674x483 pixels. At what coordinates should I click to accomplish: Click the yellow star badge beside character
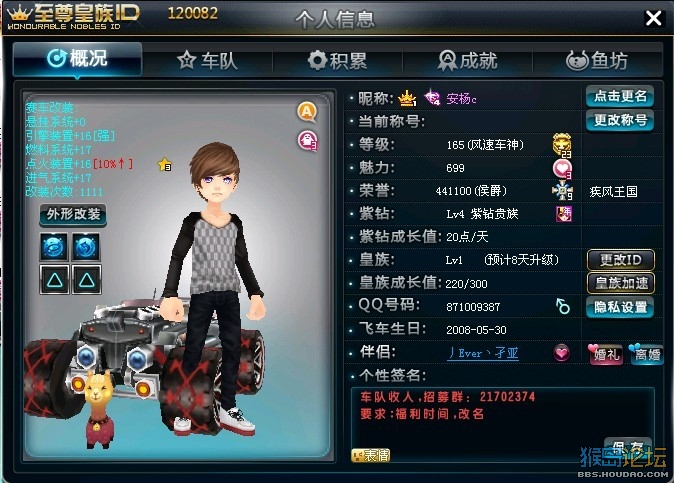(165, 165)
